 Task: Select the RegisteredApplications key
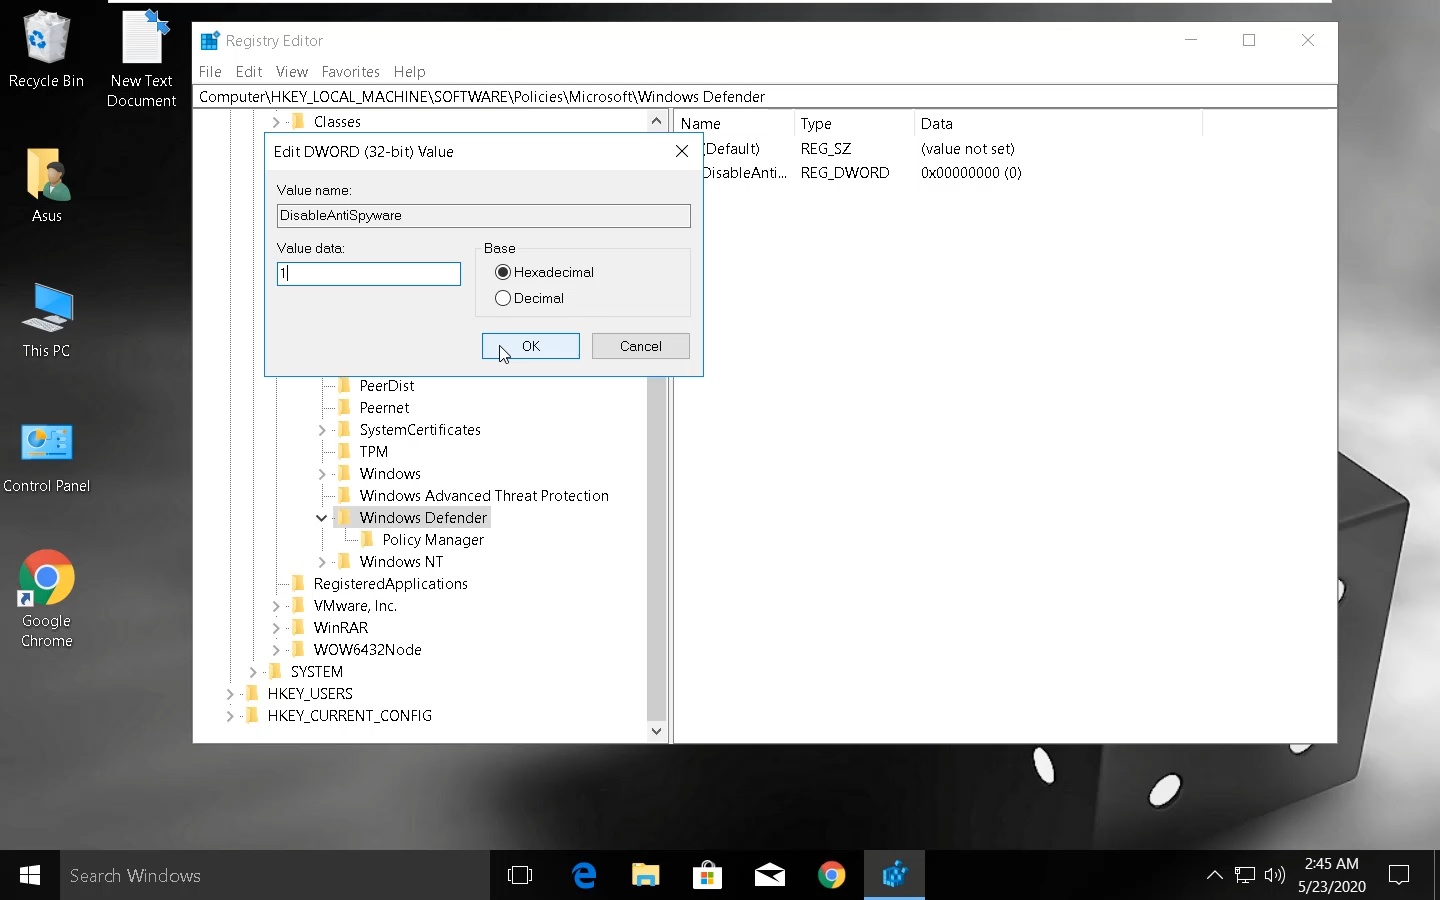pyautogui.click(x=391, y=584)
